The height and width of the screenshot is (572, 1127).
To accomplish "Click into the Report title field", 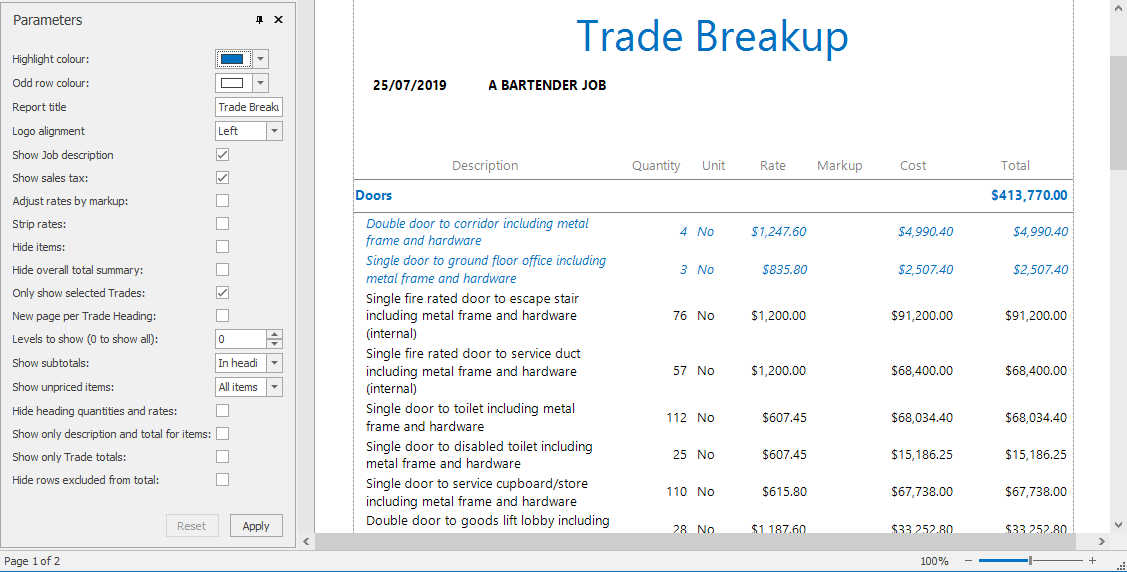I will click(248, 107).
